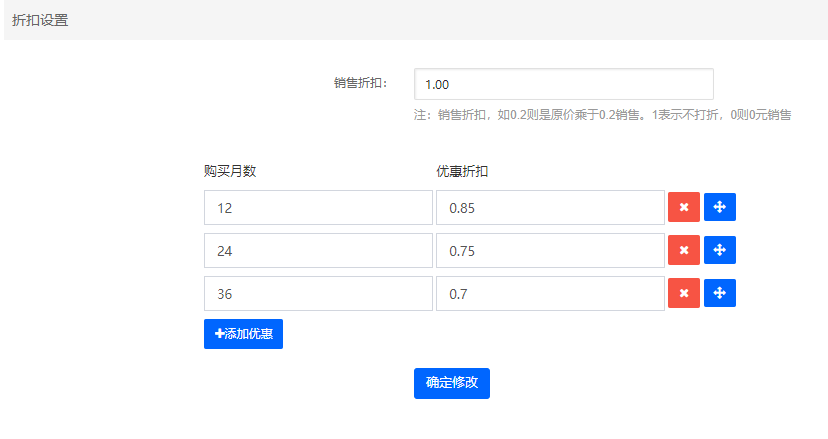Screen dimensions: 828x439
Task: Edit the discount field showing 0.85
Action: coord(550,208)
